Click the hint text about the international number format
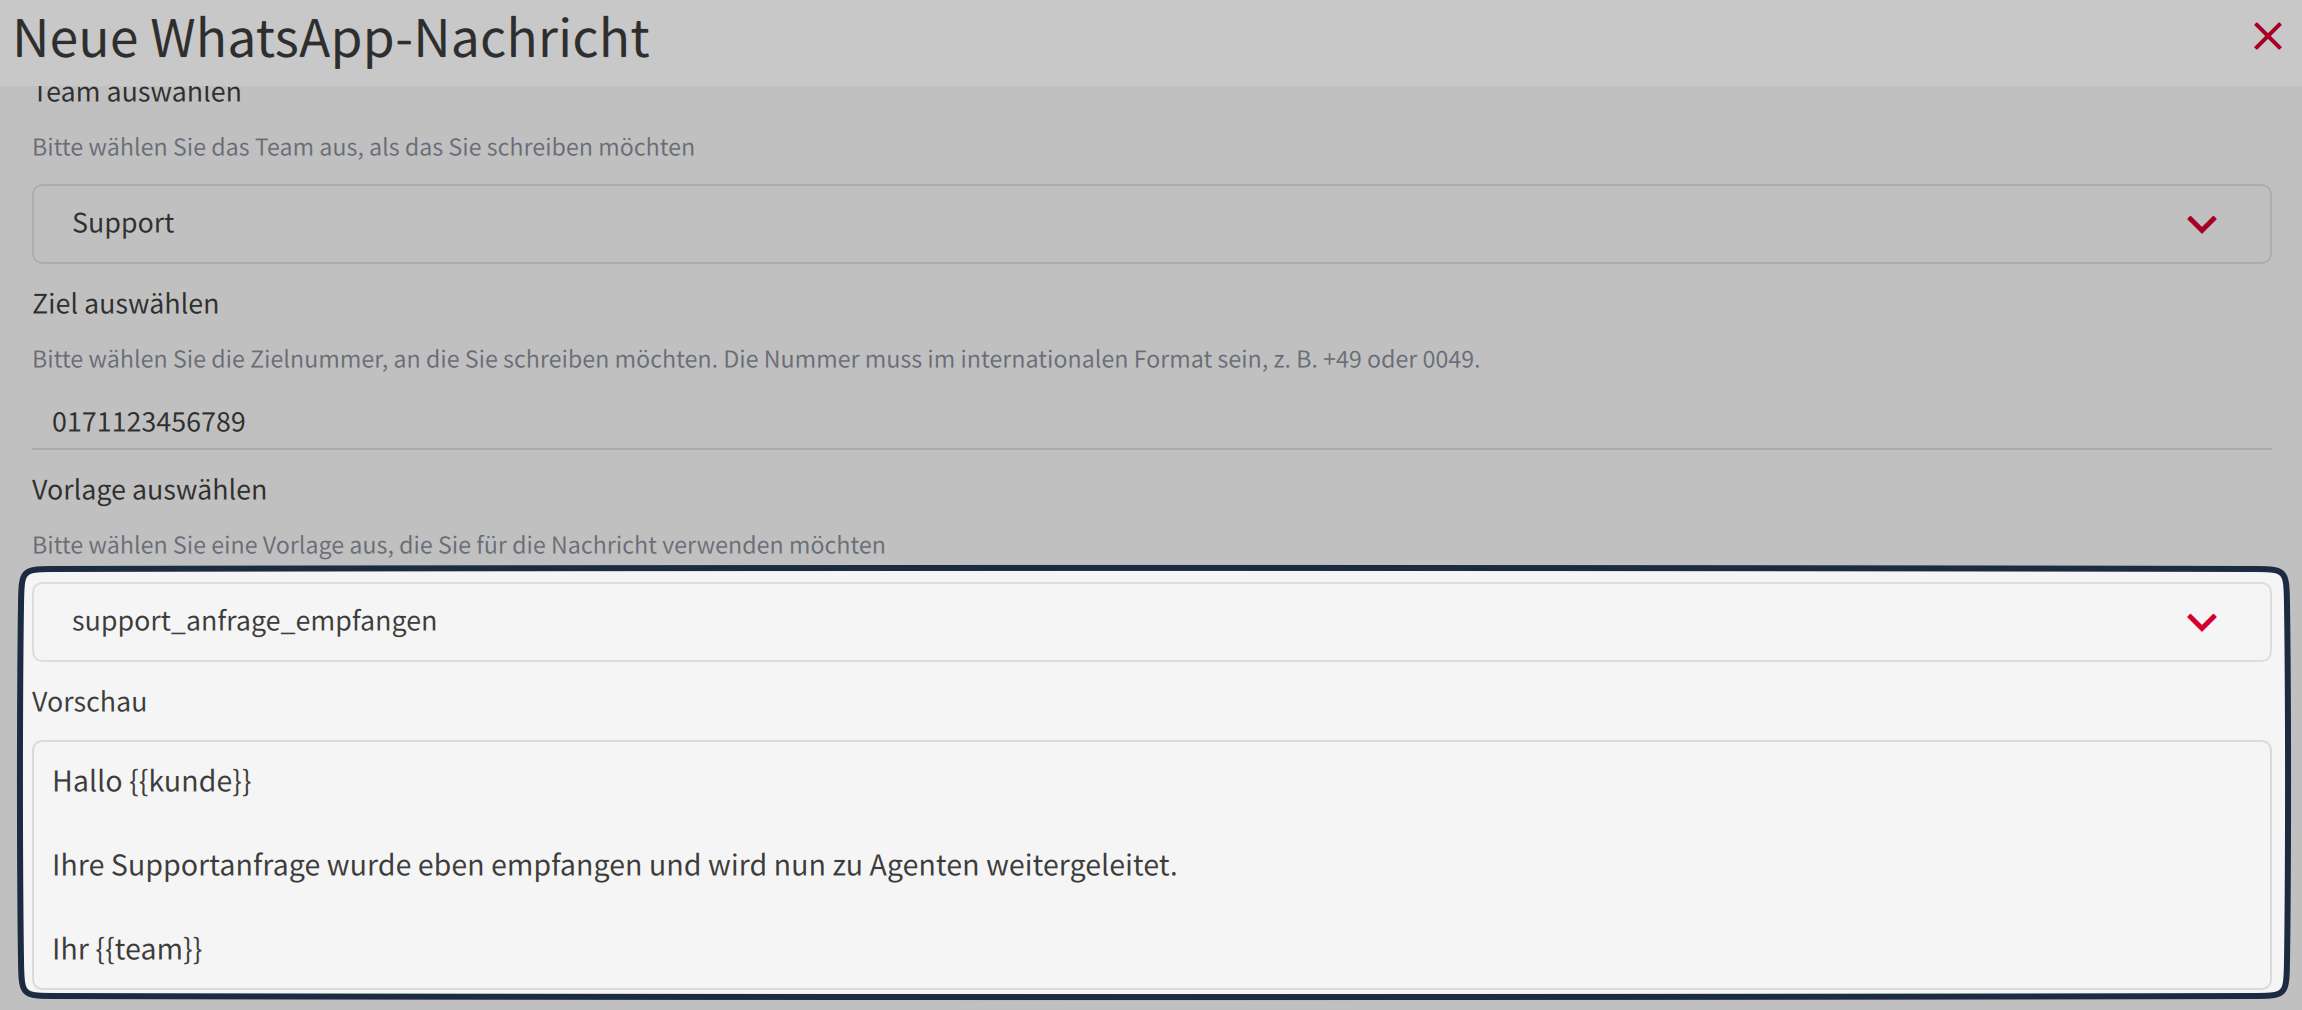Image resolution: width=2302 pixels, height=1010 pixels. [755, 359]
